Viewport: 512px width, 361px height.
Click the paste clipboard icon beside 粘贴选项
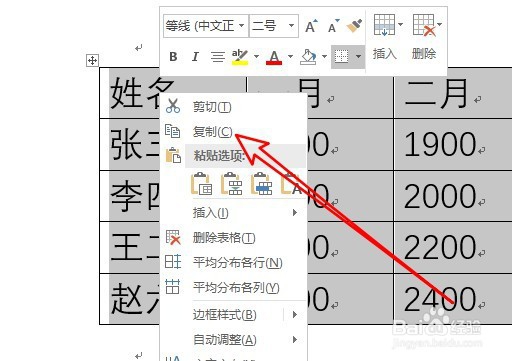tap(173, 155)
